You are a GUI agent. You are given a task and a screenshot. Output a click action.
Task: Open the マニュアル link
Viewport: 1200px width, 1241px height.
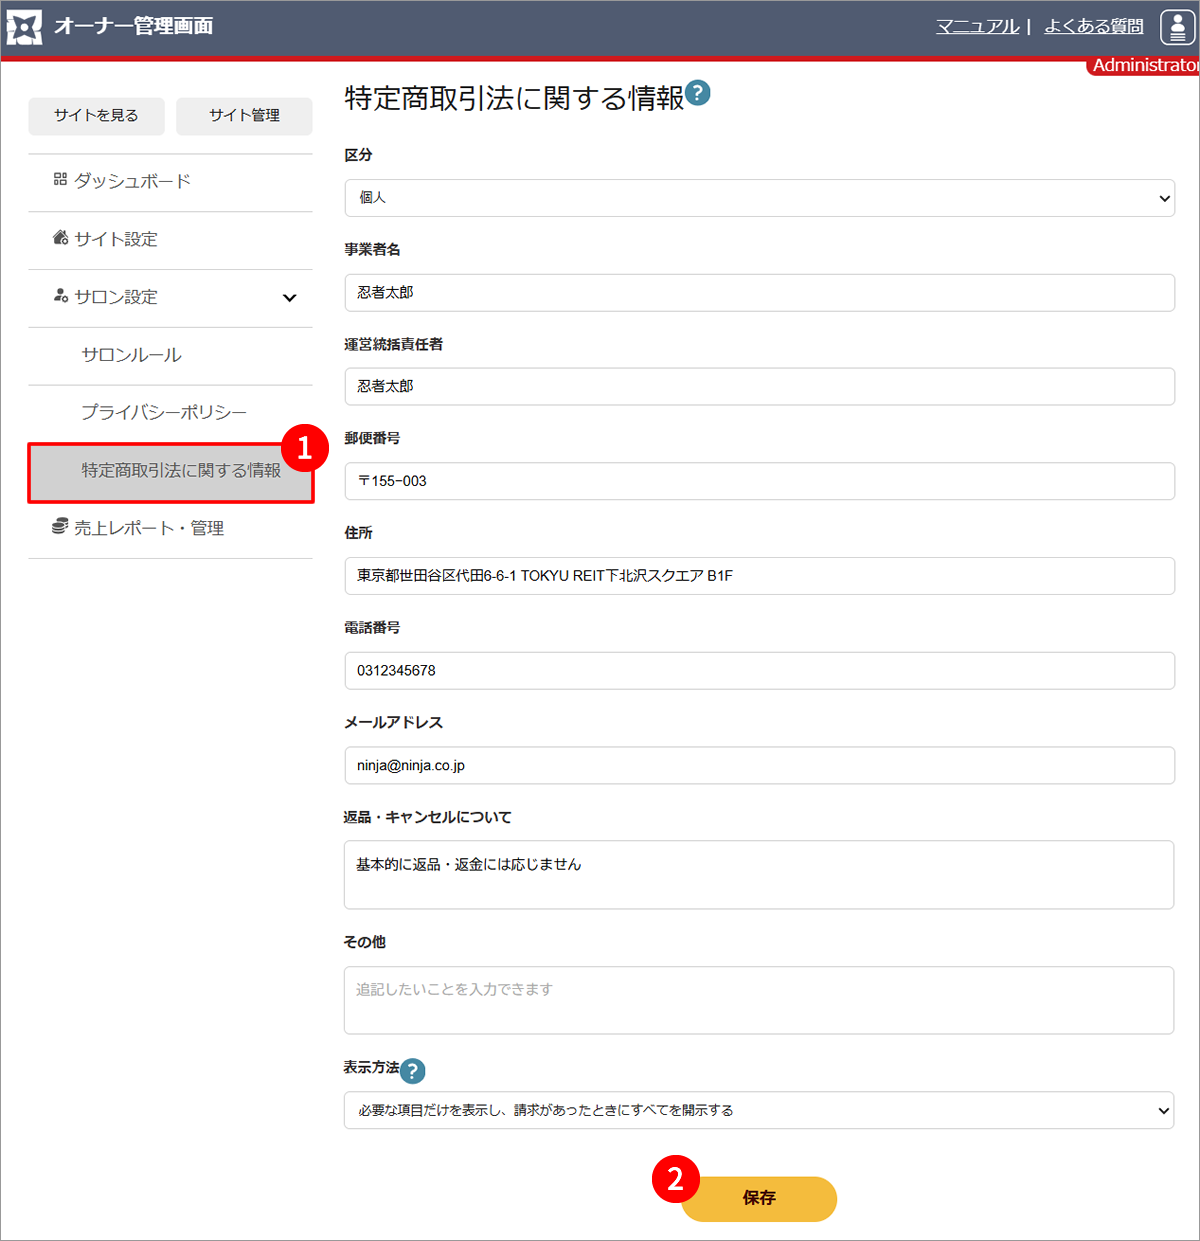(x=977, y=27)
